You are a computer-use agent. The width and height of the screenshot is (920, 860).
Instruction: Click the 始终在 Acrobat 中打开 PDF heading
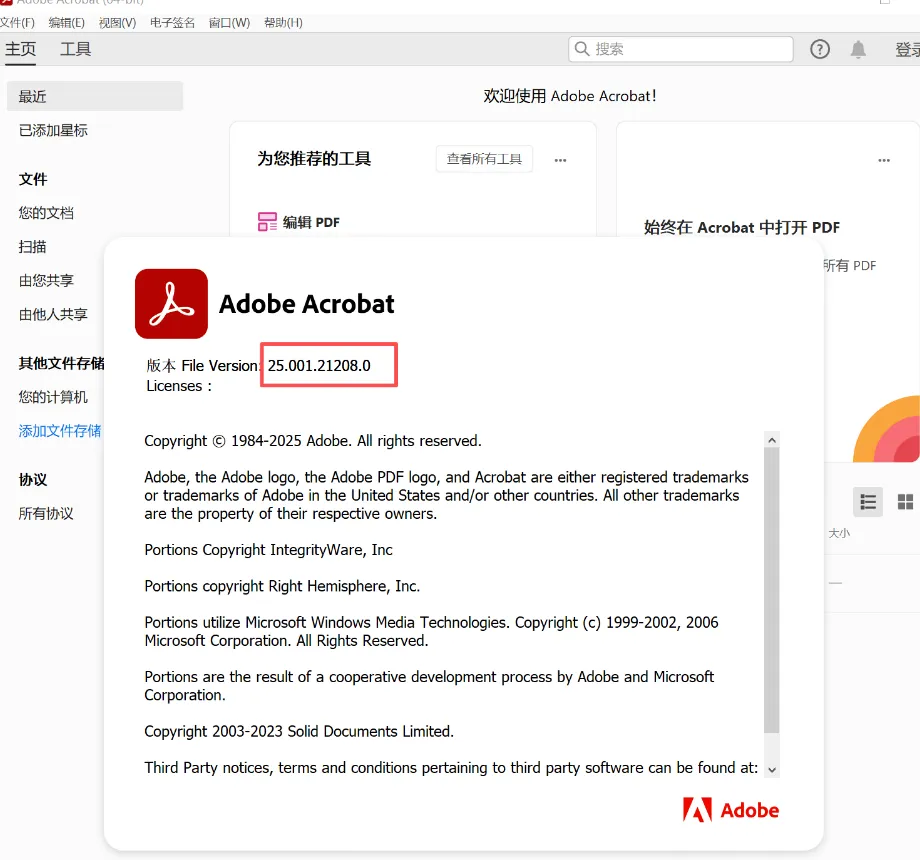click(742, 228)
